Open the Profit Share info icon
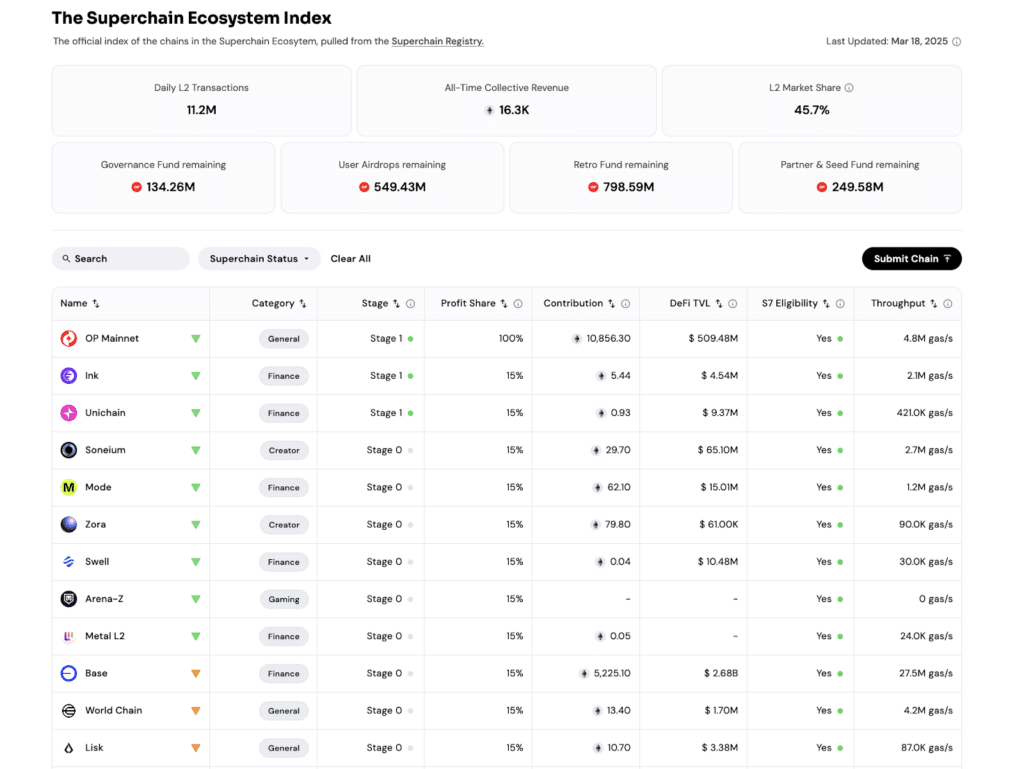 pos(518,304)
